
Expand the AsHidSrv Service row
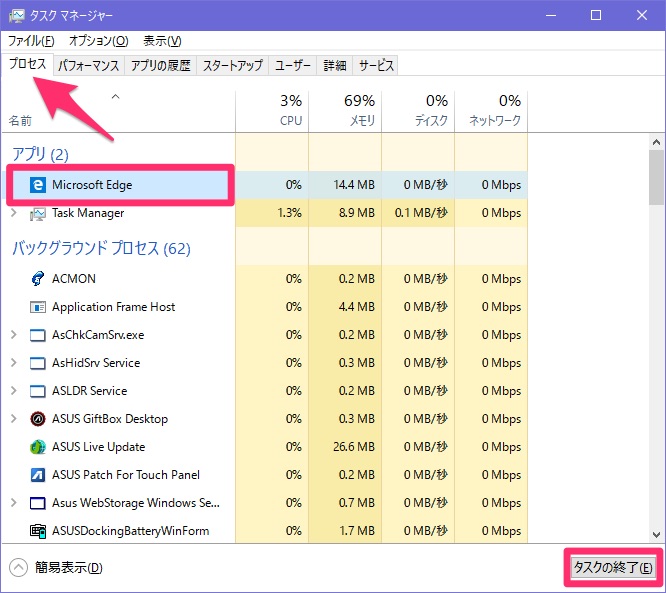14,363
